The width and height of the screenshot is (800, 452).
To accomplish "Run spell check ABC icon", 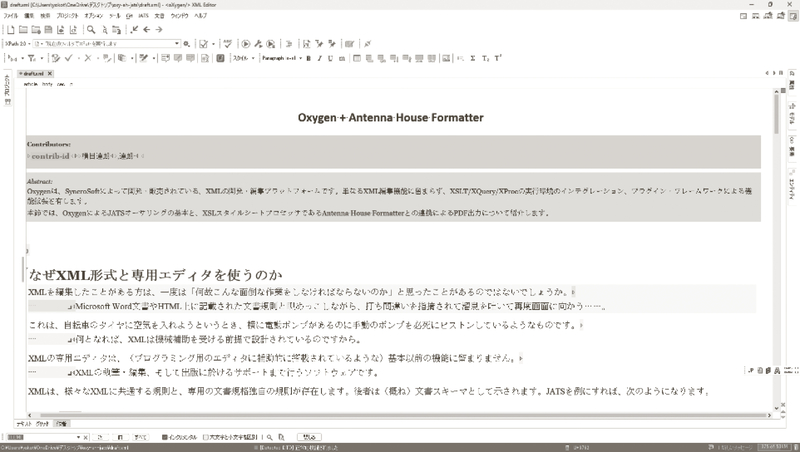I will [228, 44].
